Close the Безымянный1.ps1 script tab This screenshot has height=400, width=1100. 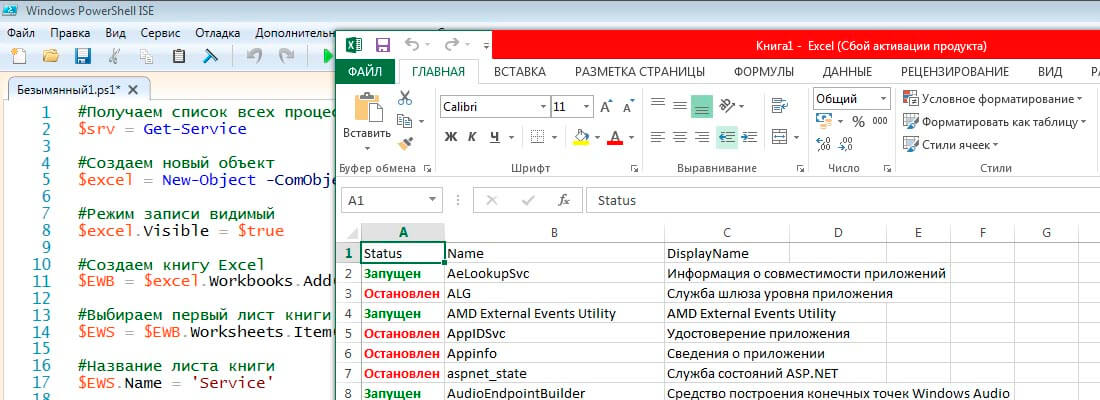[x=133, y=90]
